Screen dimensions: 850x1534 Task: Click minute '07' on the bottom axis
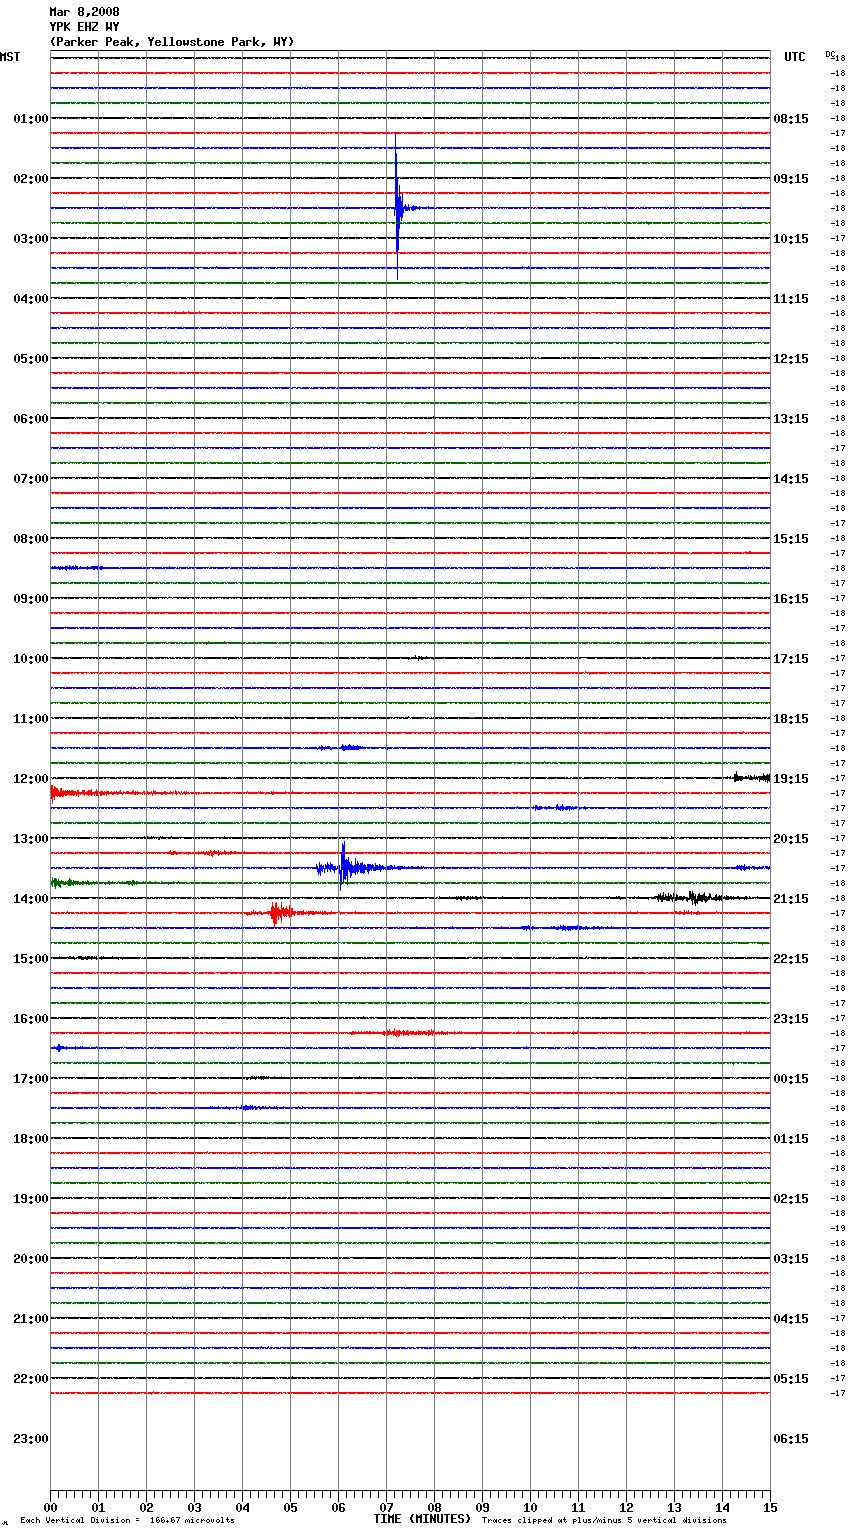click(386, 1507)
